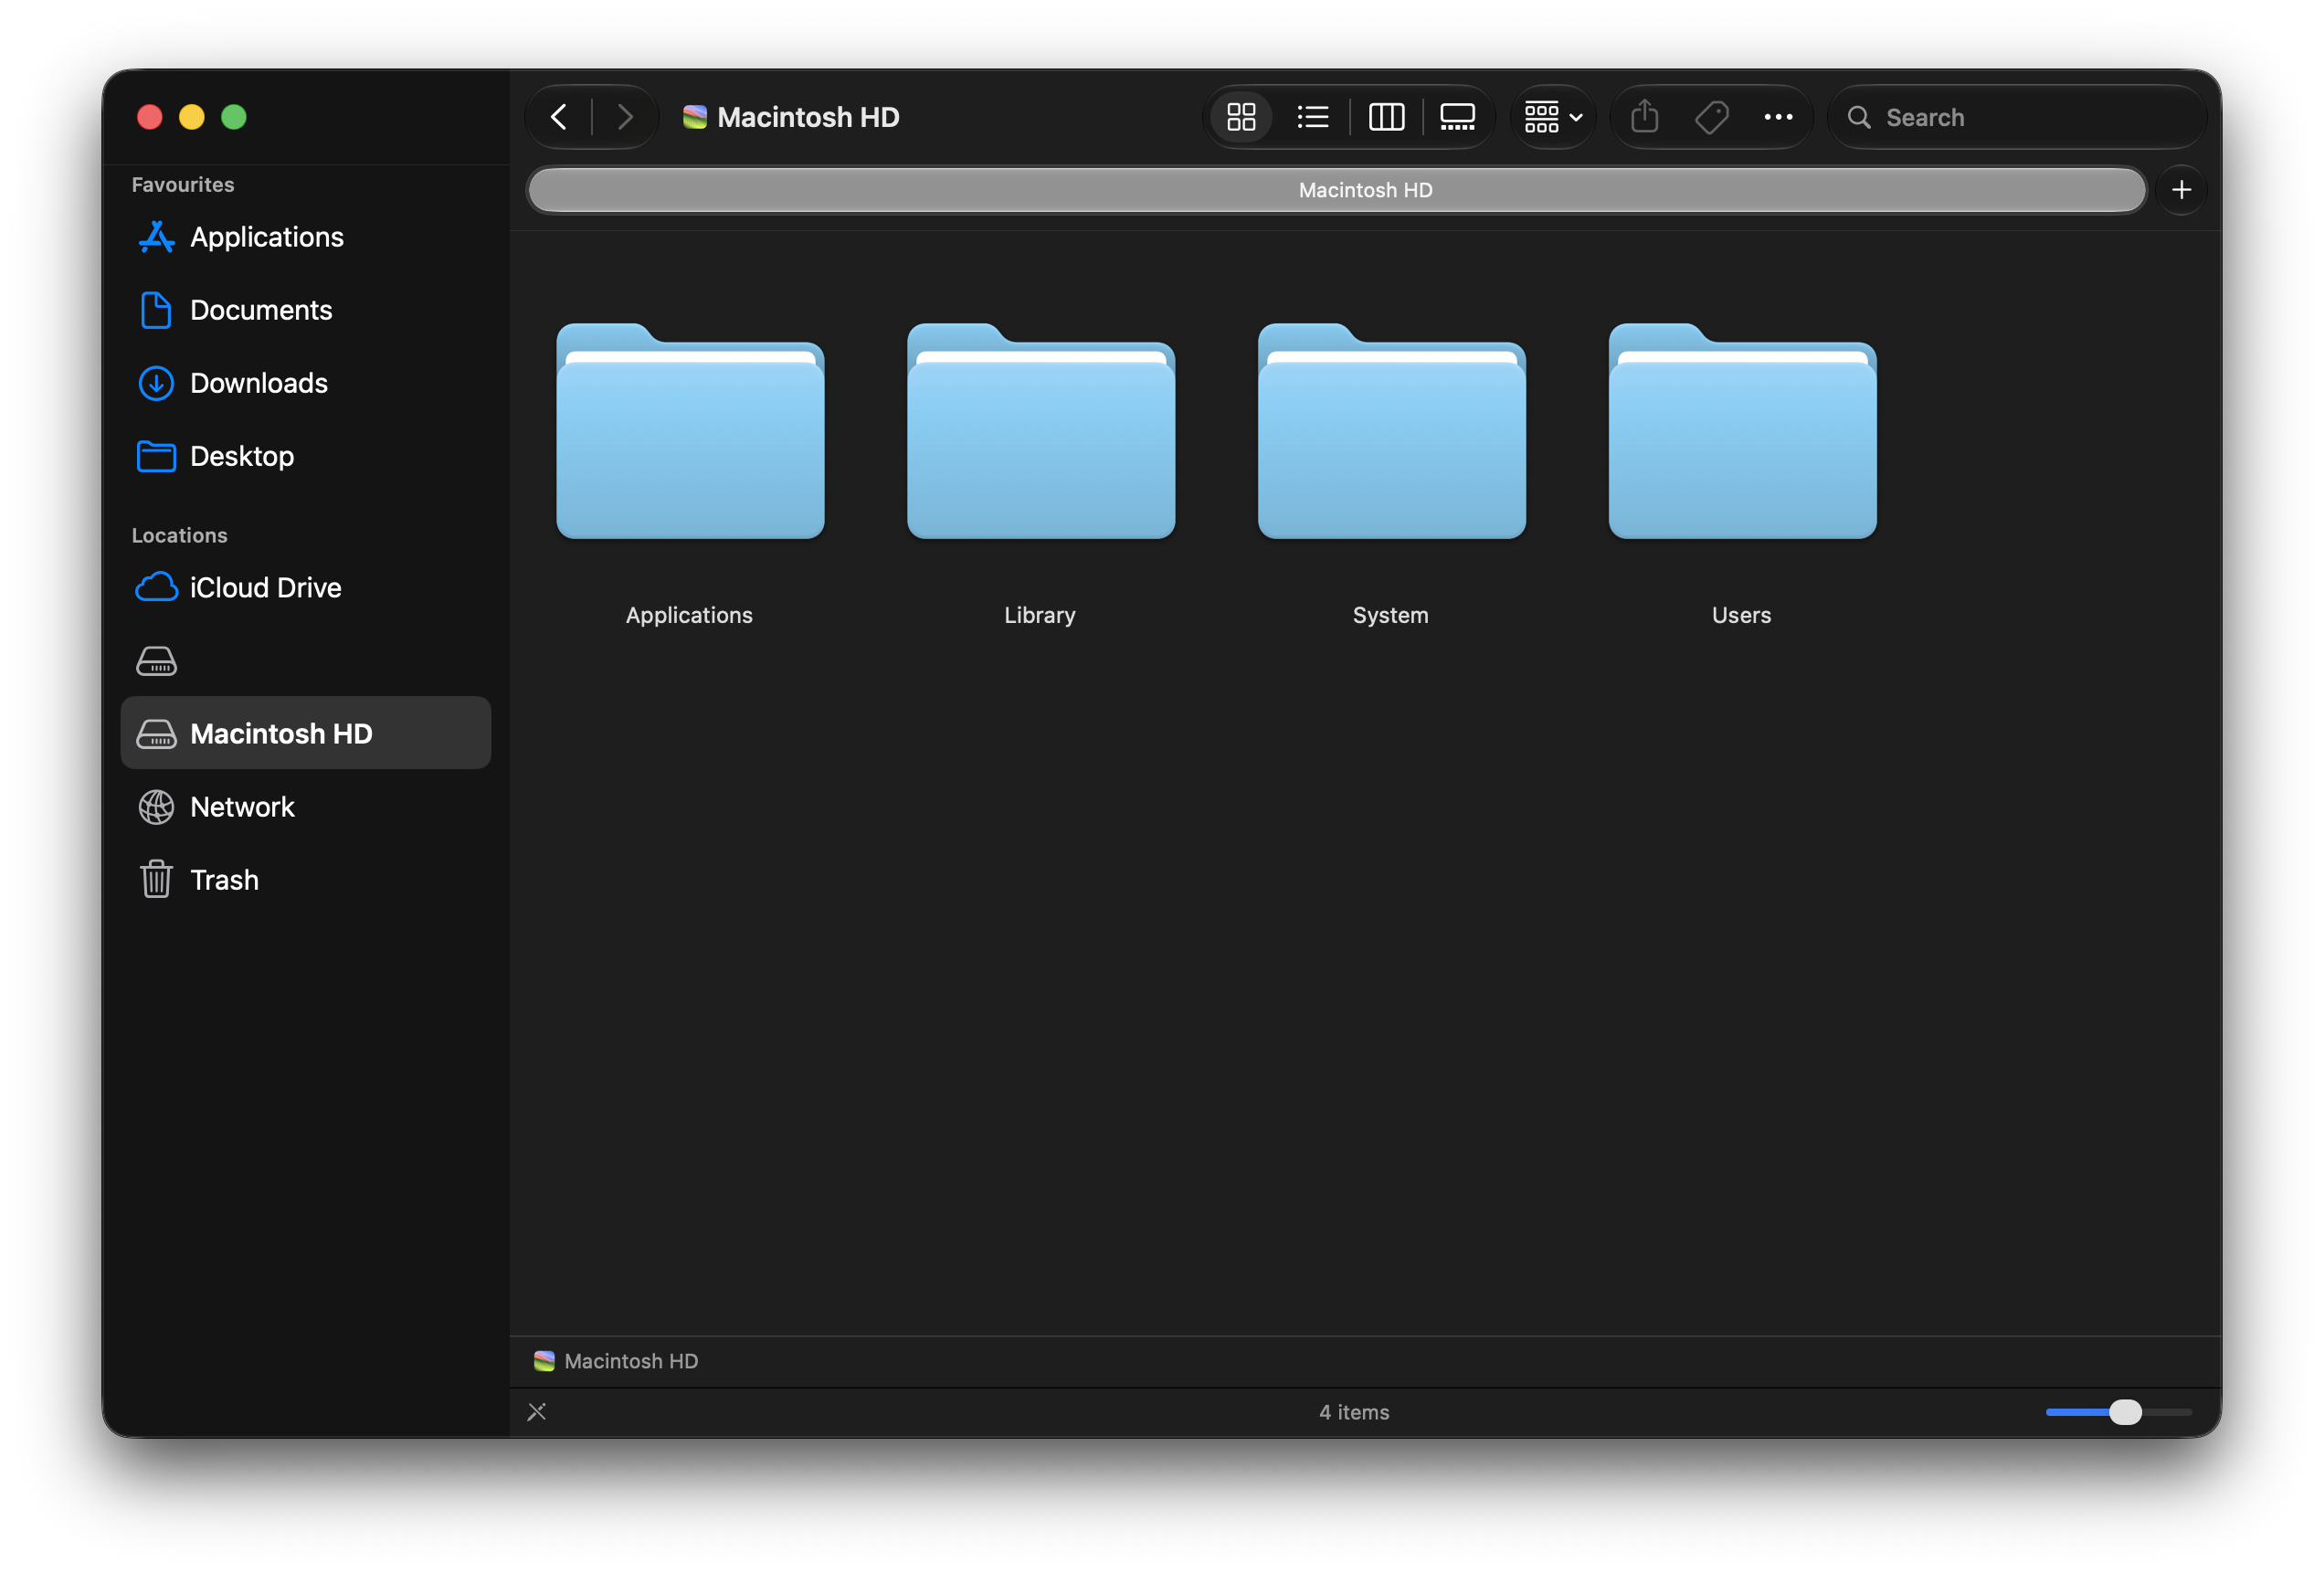Go back to the previous folder
The height and width of the screenshot is (1573, 2324).
559,117
